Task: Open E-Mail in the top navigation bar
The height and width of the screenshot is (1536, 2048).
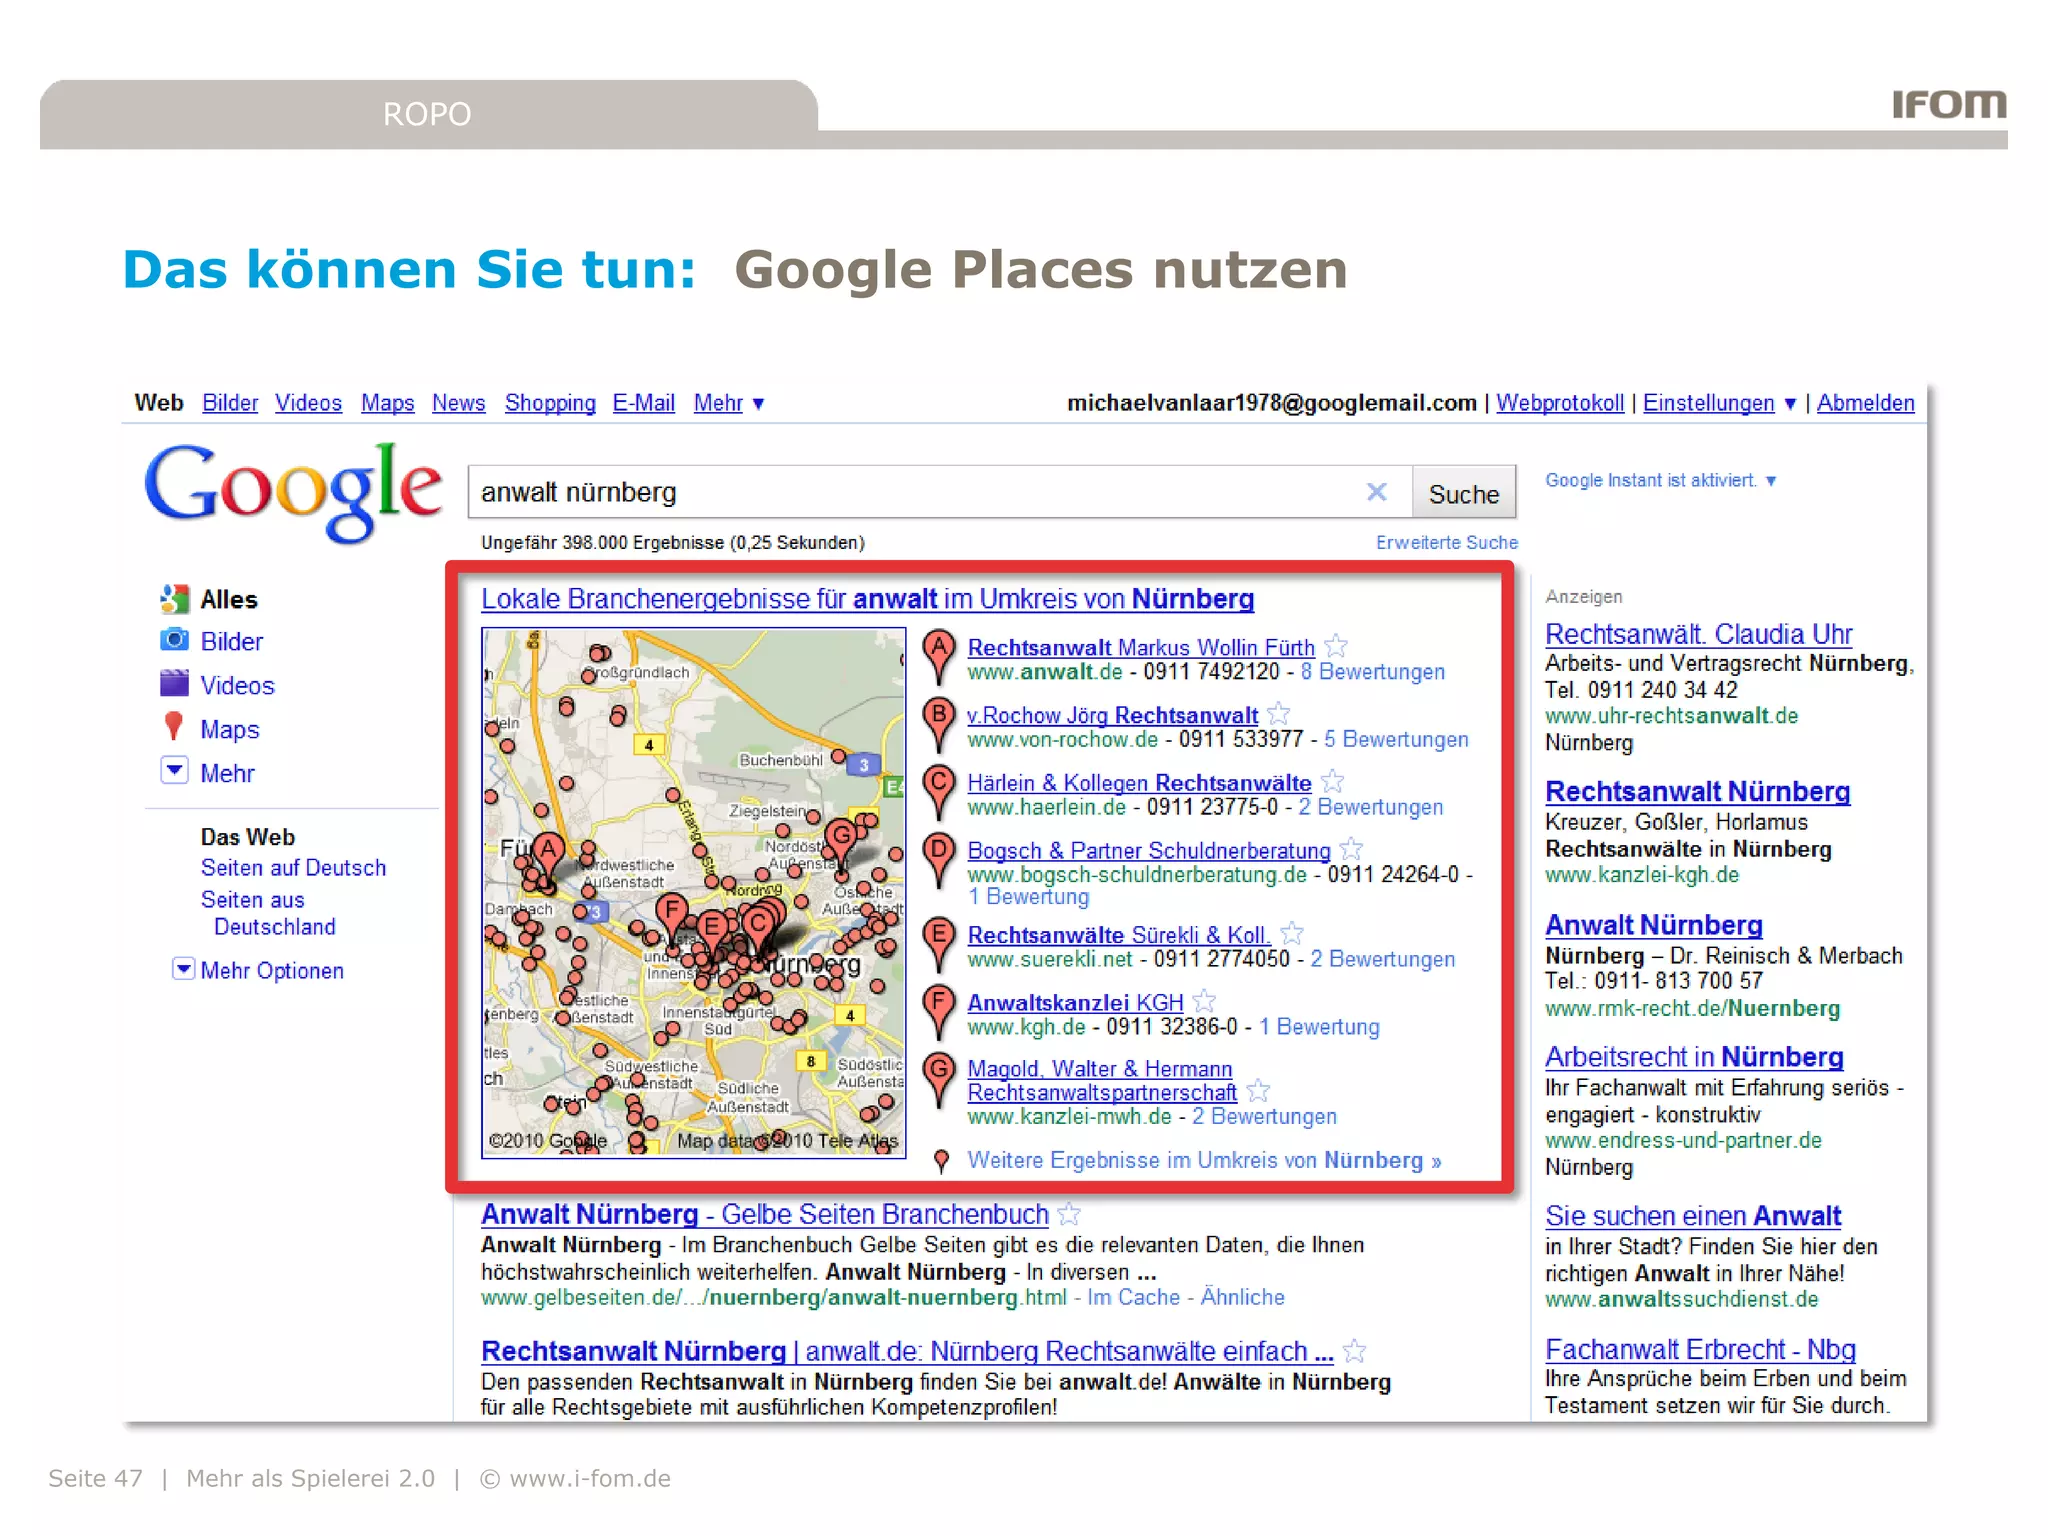Action: tap(644, 403)
